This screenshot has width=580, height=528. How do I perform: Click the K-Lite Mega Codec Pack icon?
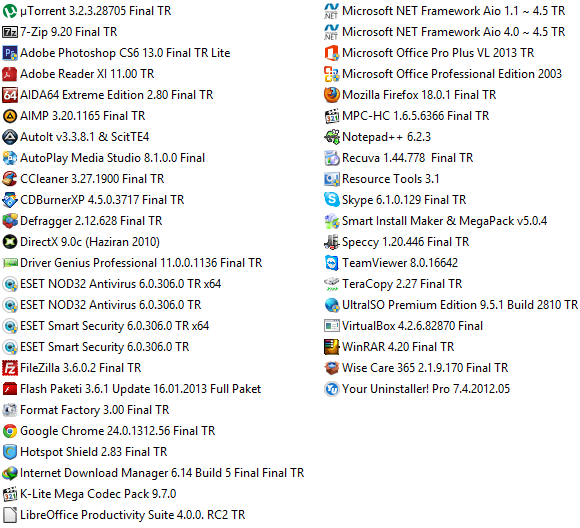[10, 494]
